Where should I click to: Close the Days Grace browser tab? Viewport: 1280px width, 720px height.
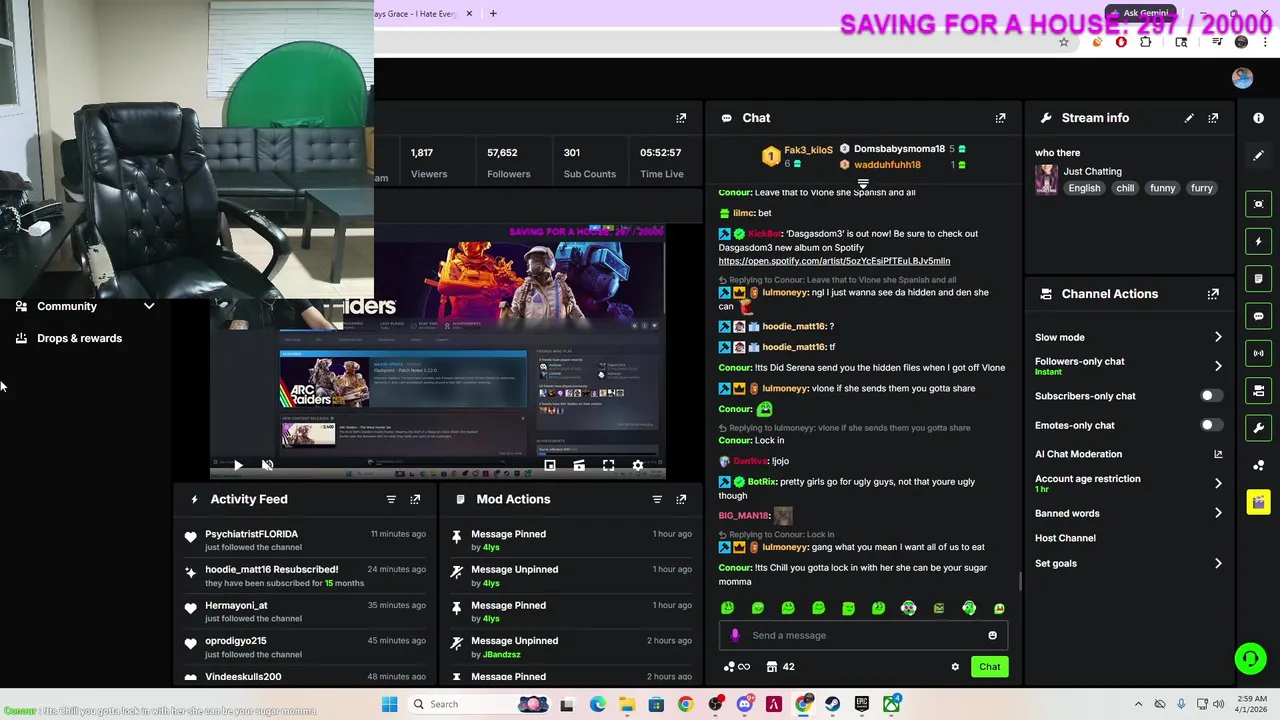point(469,13)
